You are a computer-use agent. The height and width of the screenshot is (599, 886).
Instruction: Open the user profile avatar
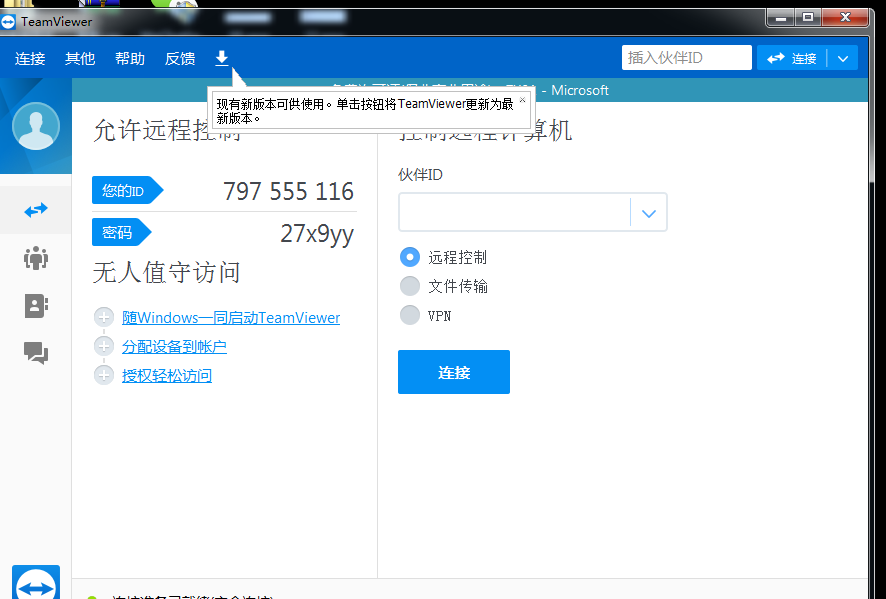36,126
